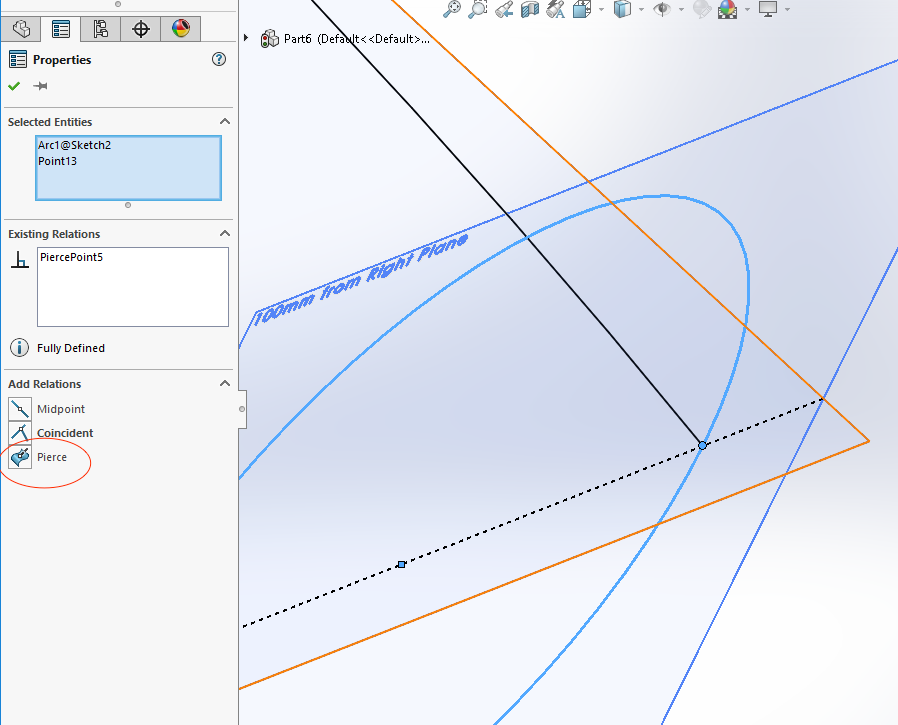The image size is (898, 725).
Task: Switch to the FeatureManager design tree tab
Action: pos(21,28)
